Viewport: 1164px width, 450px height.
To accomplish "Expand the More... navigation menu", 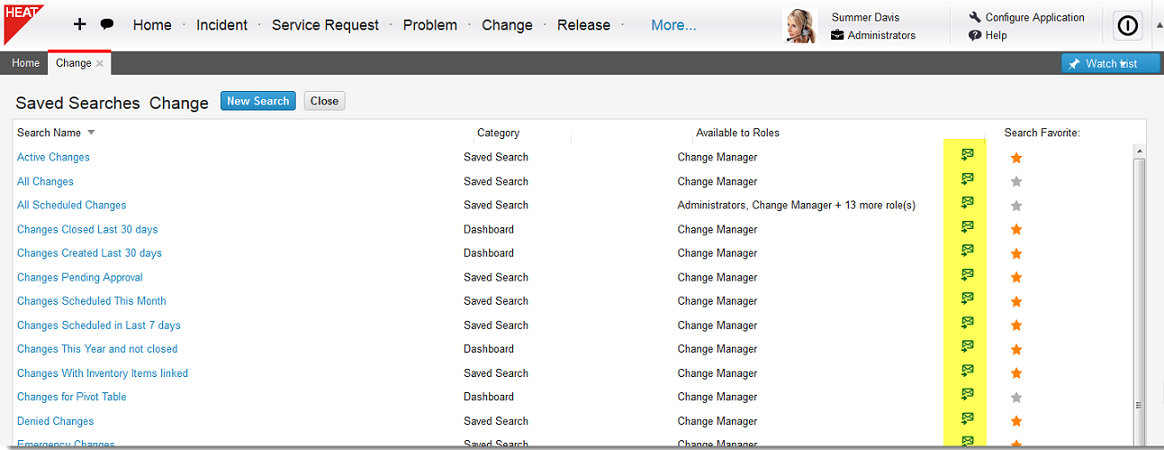I will [673, 25].
